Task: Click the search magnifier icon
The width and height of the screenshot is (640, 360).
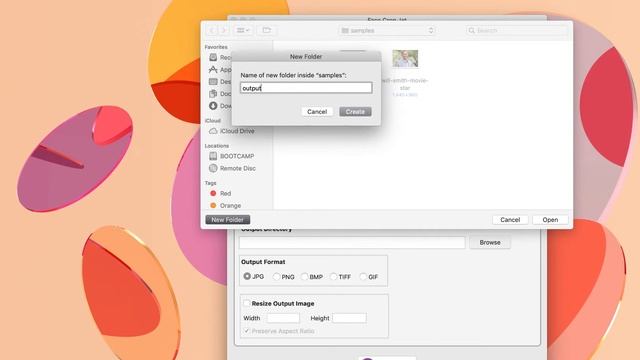Action: [472, 31]
